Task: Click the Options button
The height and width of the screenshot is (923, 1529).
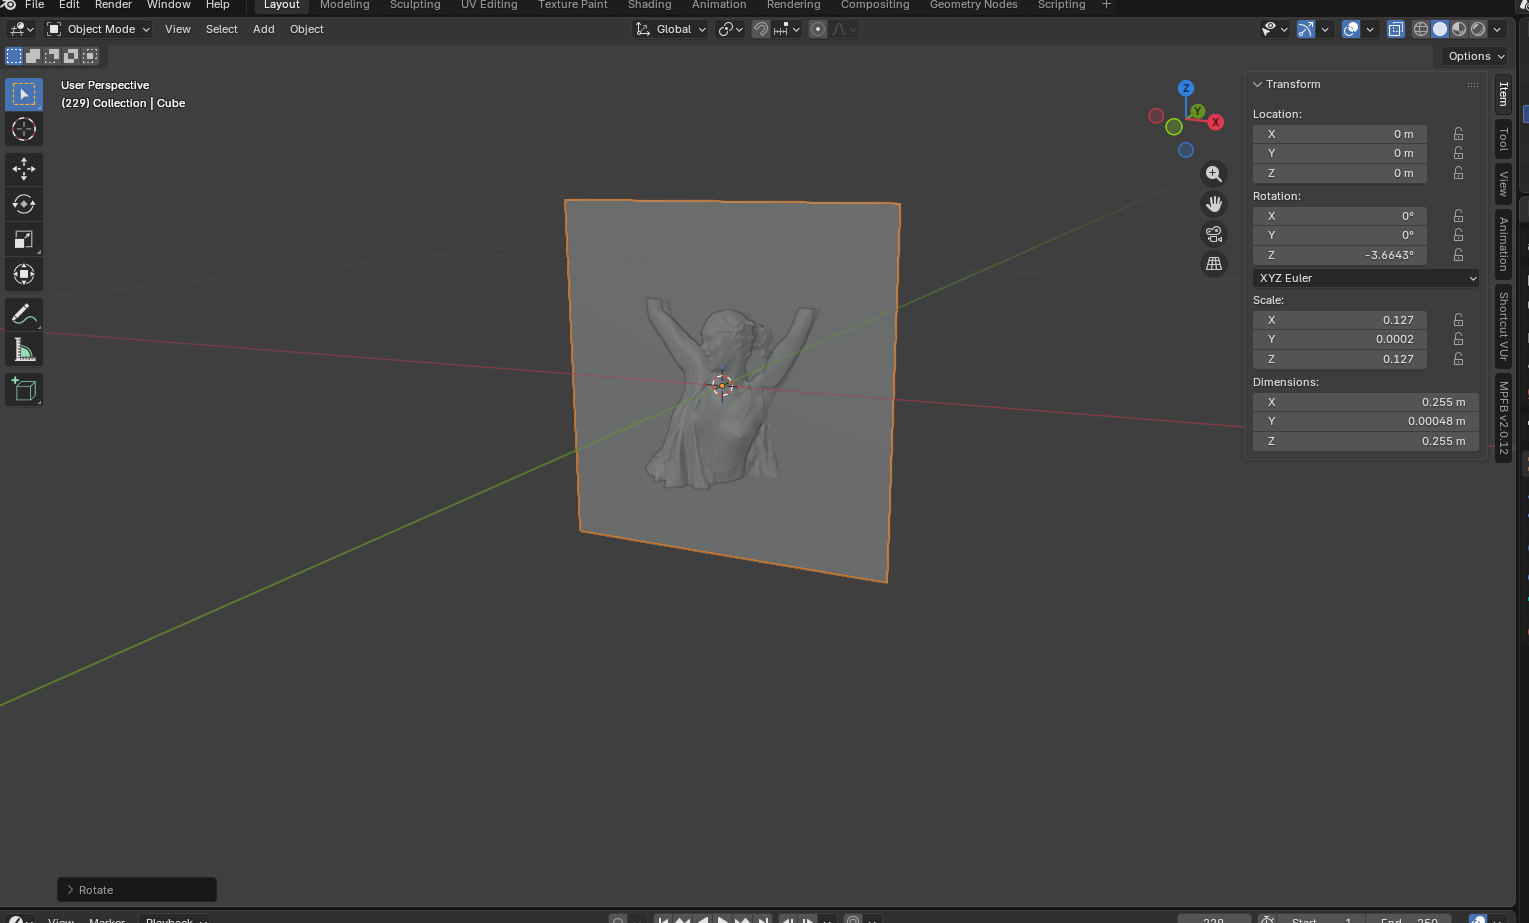Action: tap(1475, 56)
